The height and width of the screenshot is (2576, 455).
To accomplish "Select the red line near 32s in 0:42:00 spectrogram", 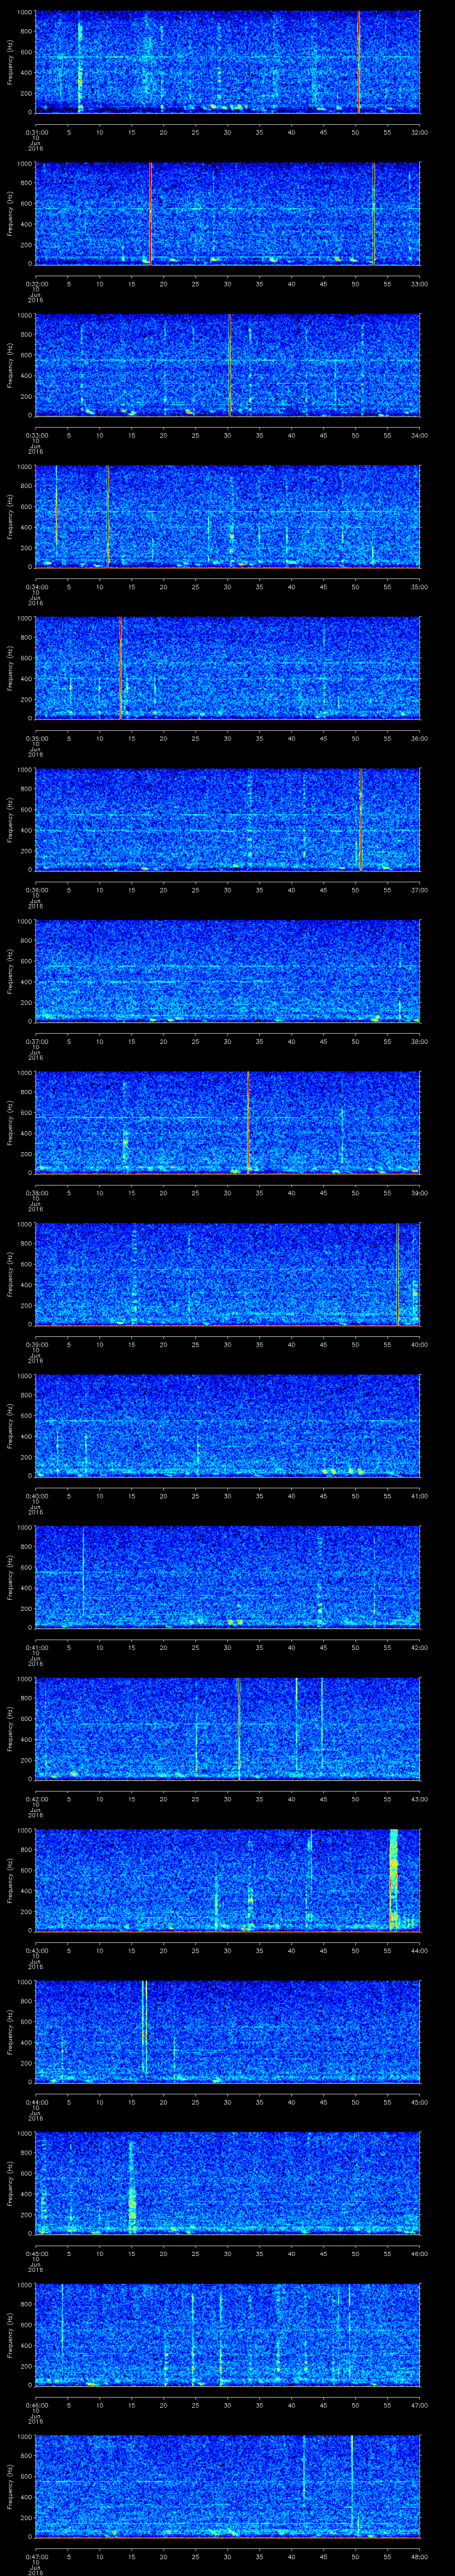I will click(x=239, y=1728).
